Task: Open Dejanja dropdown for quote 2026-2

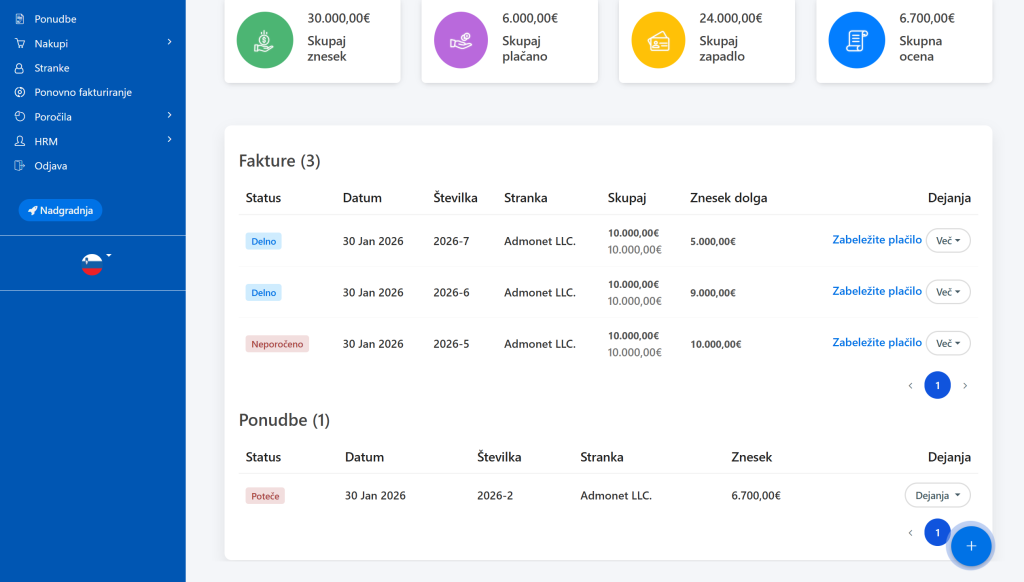Action: pyautogui.click(x=937, y=495)
